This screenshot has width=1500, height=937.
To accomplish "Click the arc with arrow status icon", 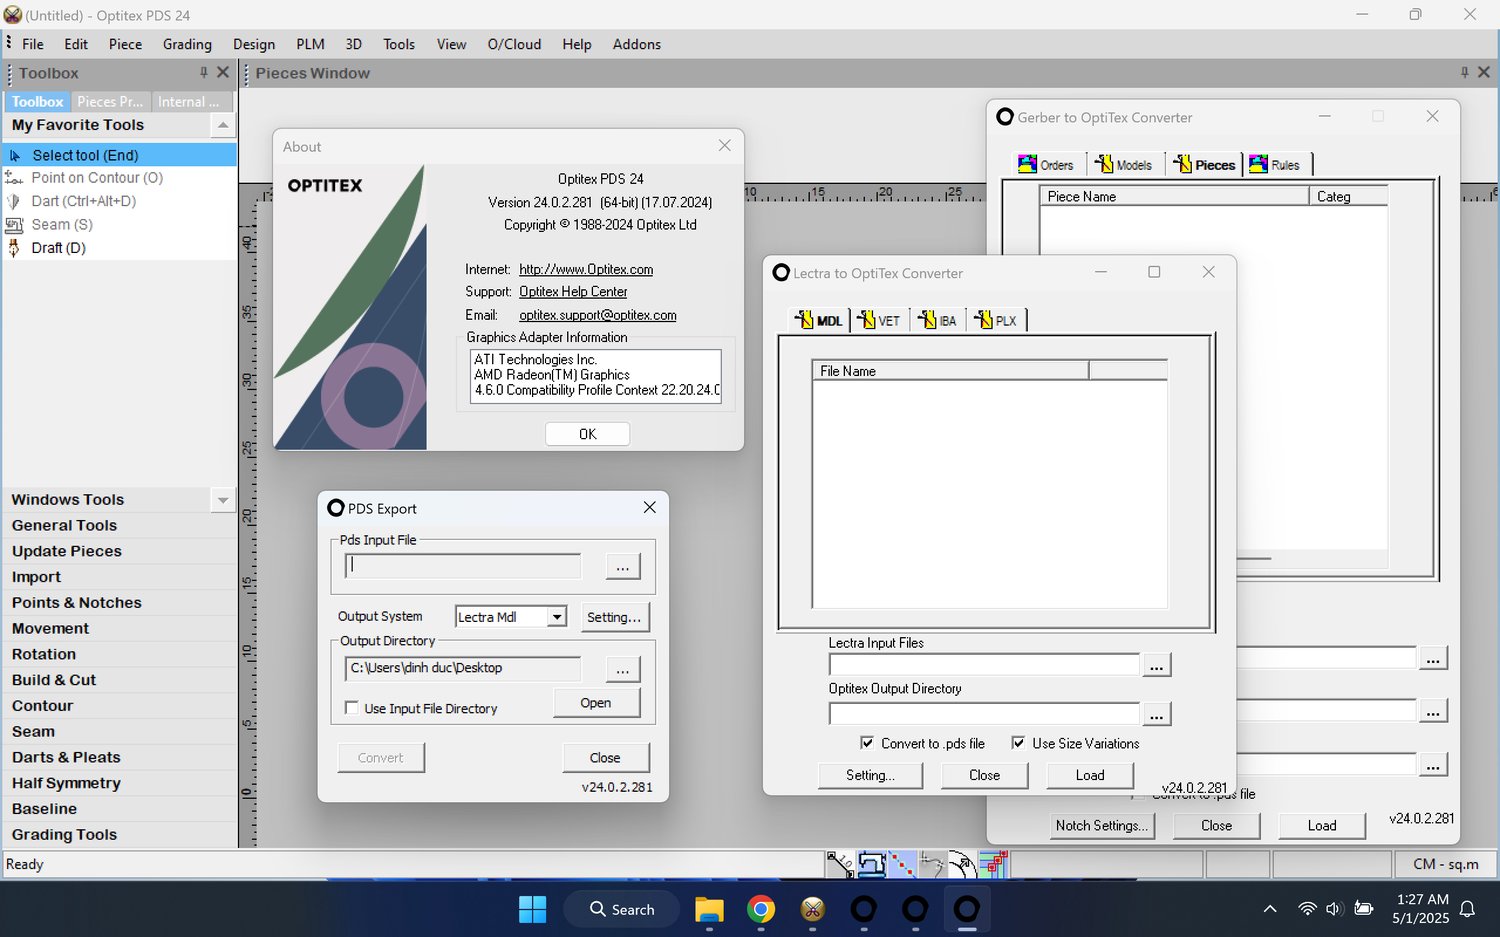I will coord(962,864).
